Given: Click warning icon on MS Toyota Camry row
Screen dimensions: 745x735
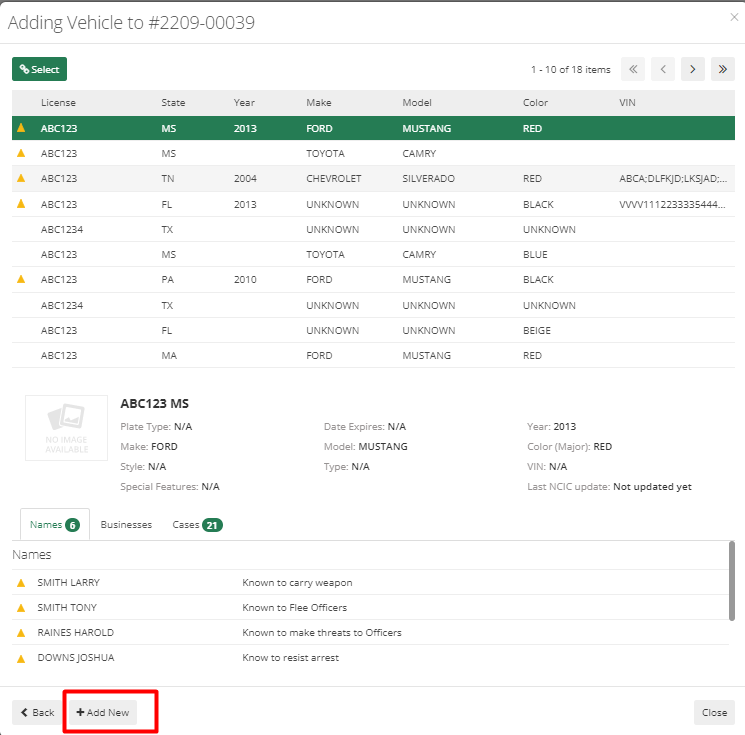Looking at the screenshot, I should [21, 153].
